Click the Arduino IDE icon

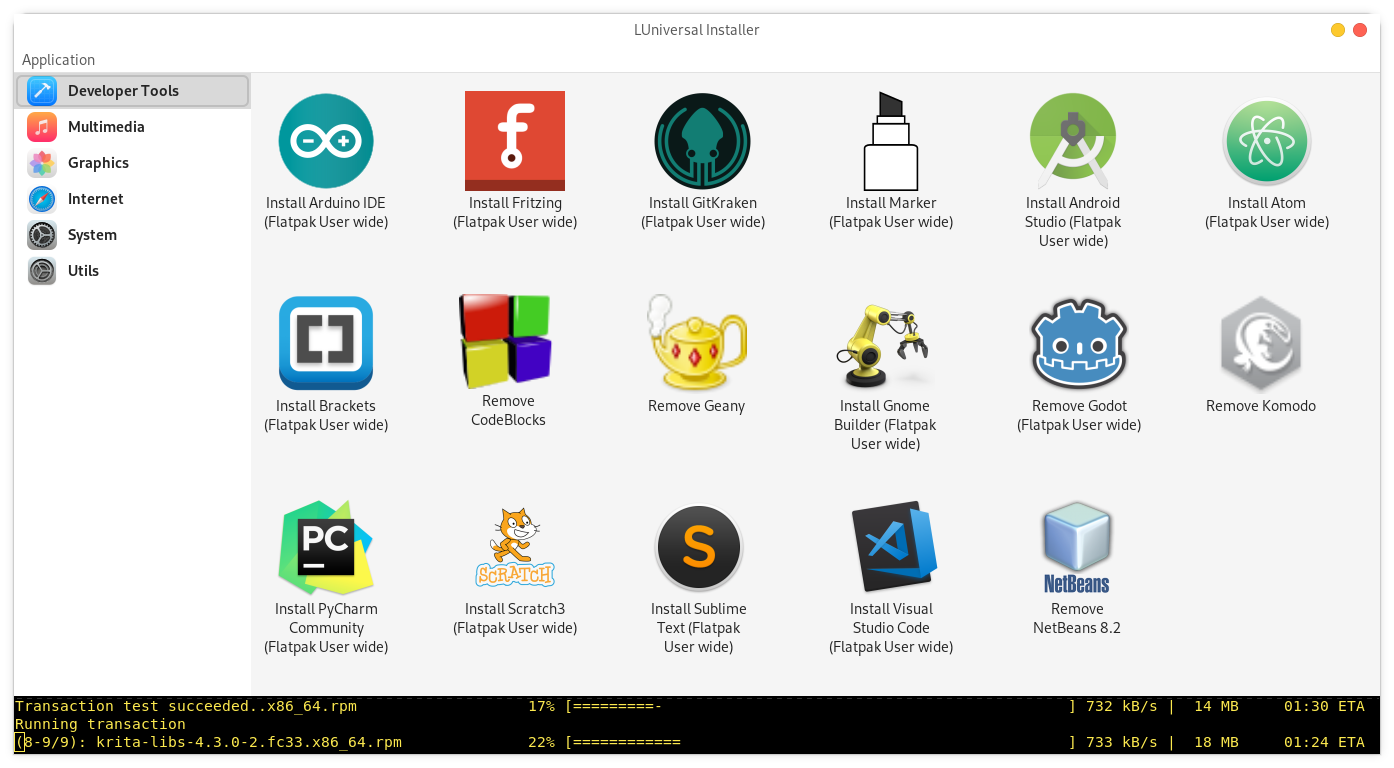point(326,141)
